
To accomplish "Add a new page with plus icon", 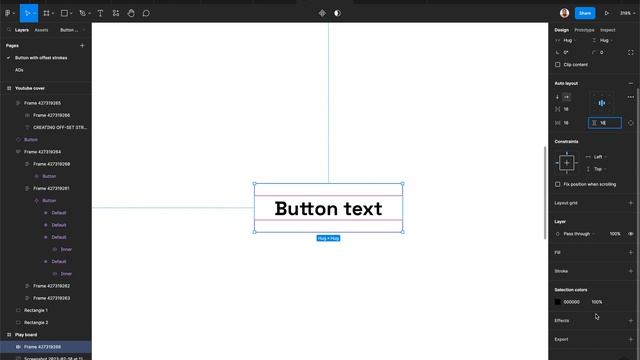I will [x=82, y=46].
